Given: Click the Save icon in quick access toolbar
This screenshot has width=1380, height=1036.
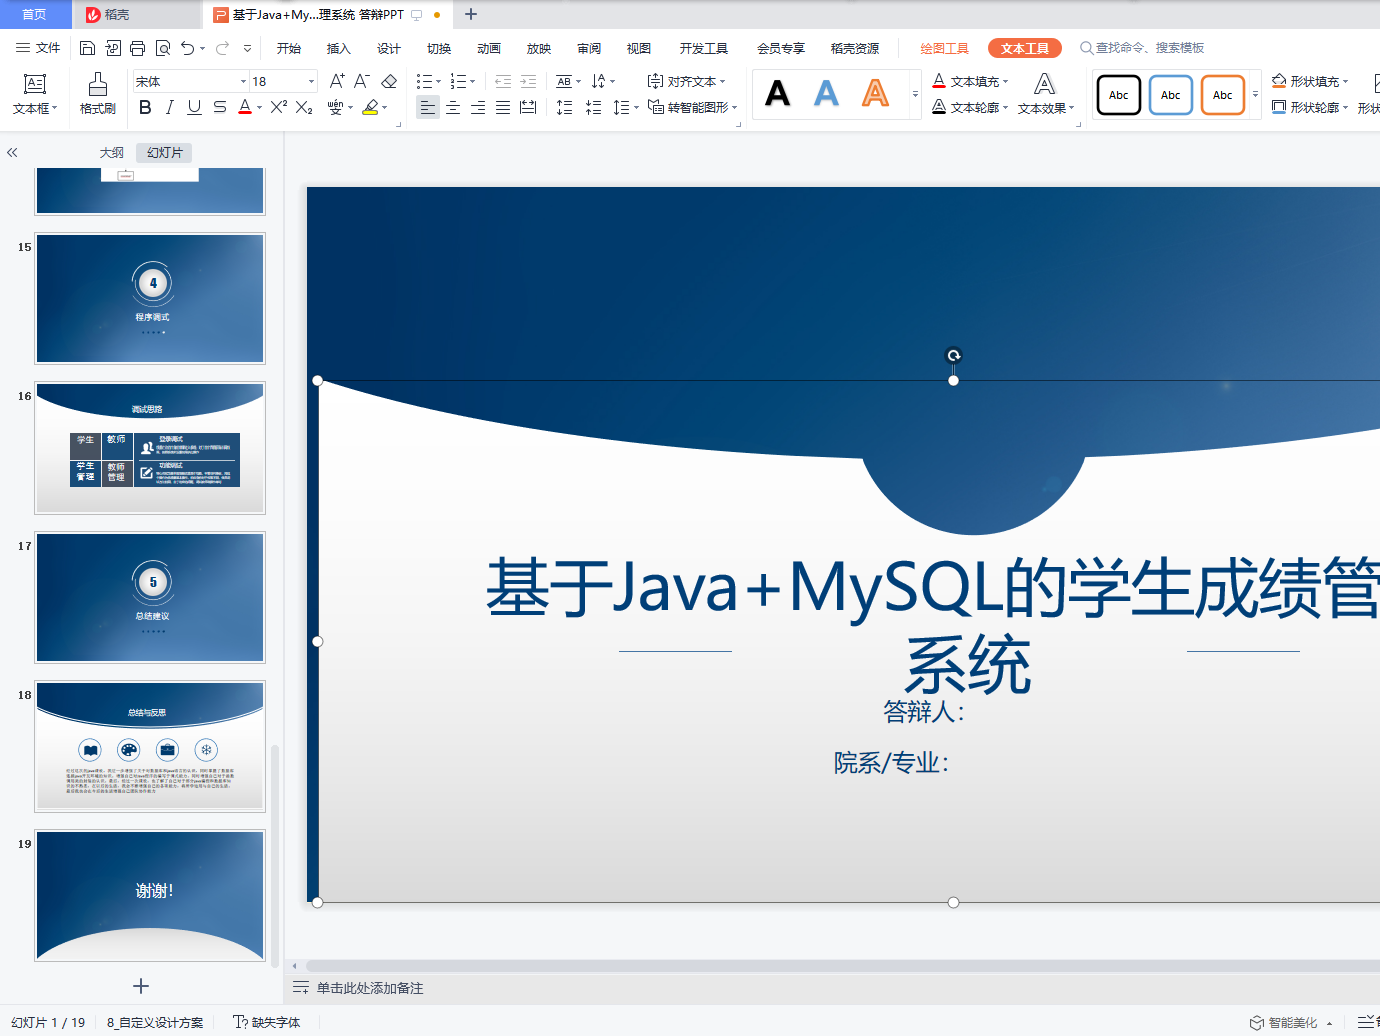Looking at the screenshot, I should (87, 48).
